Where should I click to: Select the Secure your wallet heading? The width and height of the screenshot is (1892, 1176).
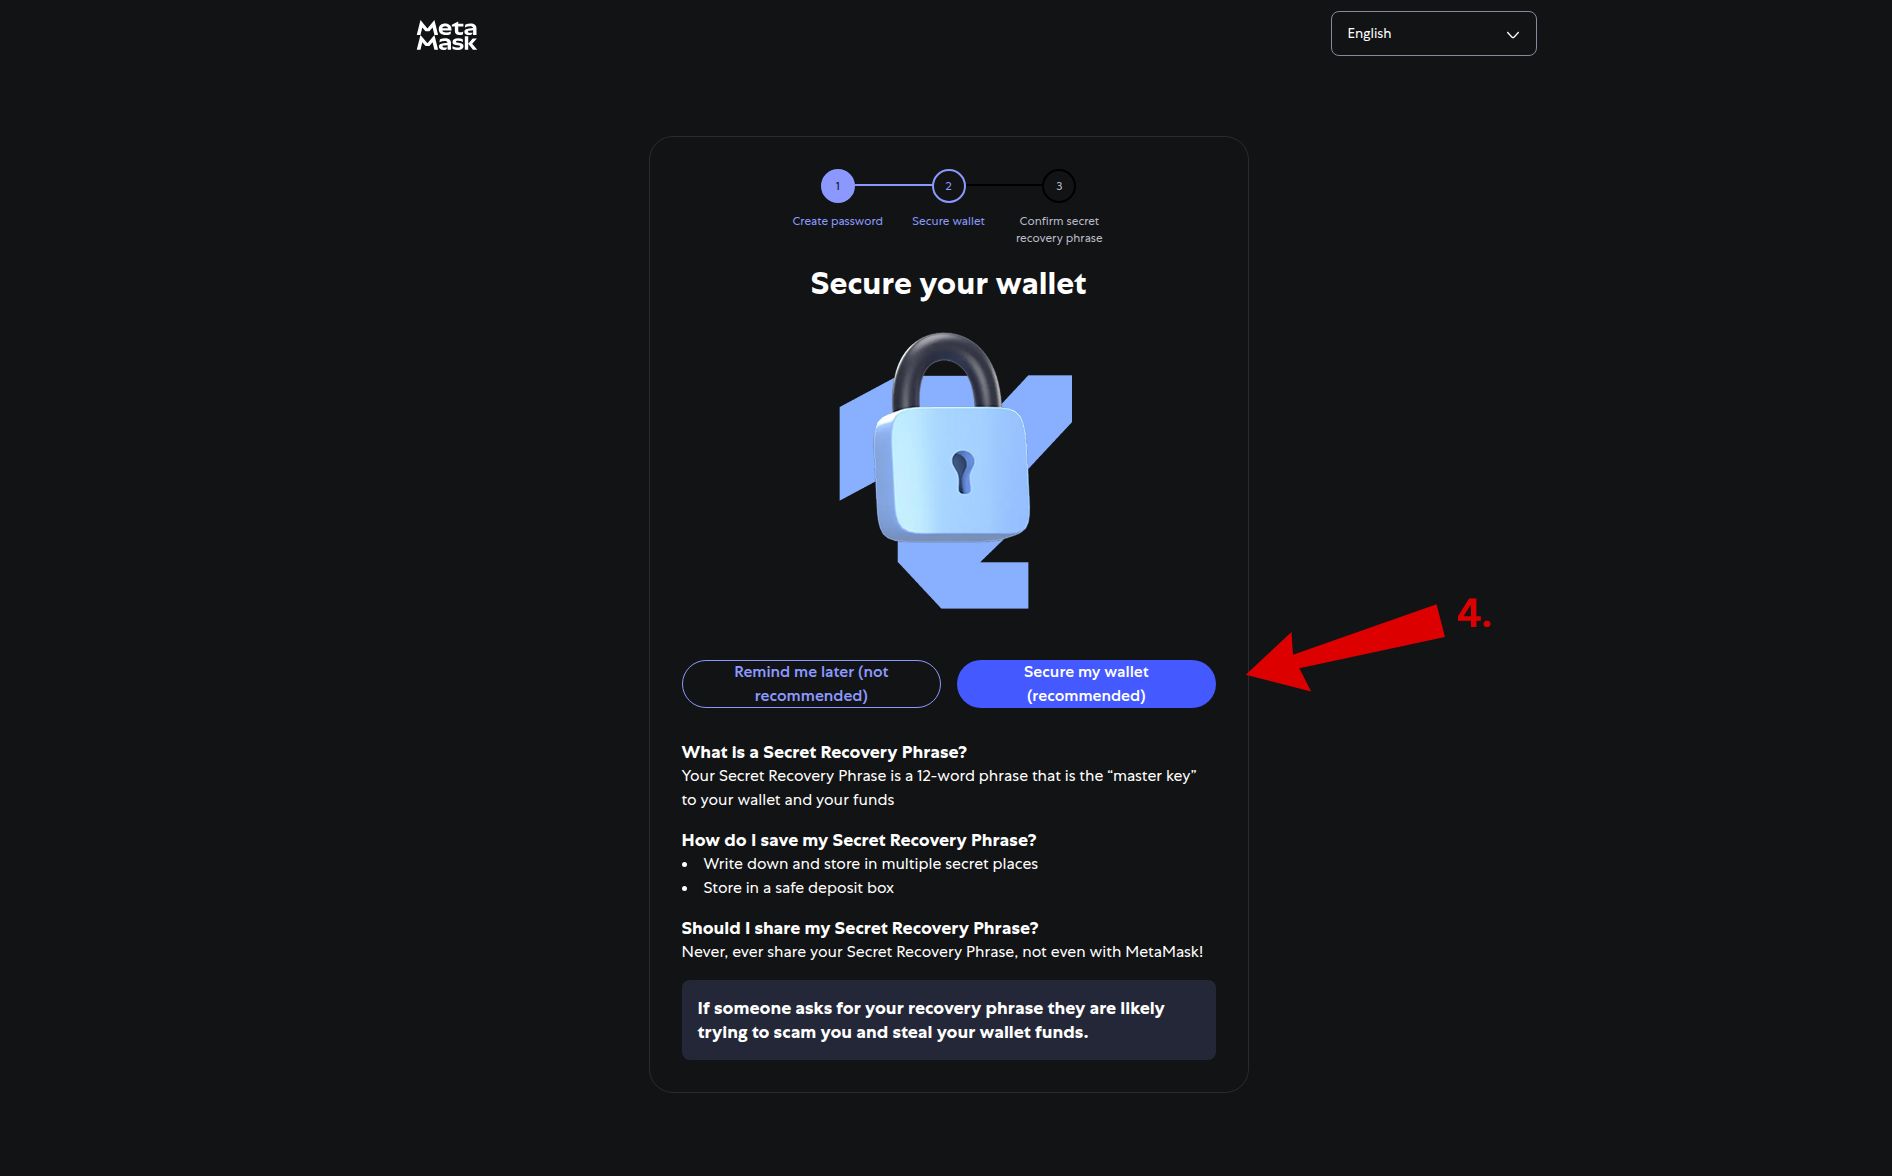(948, 283)
